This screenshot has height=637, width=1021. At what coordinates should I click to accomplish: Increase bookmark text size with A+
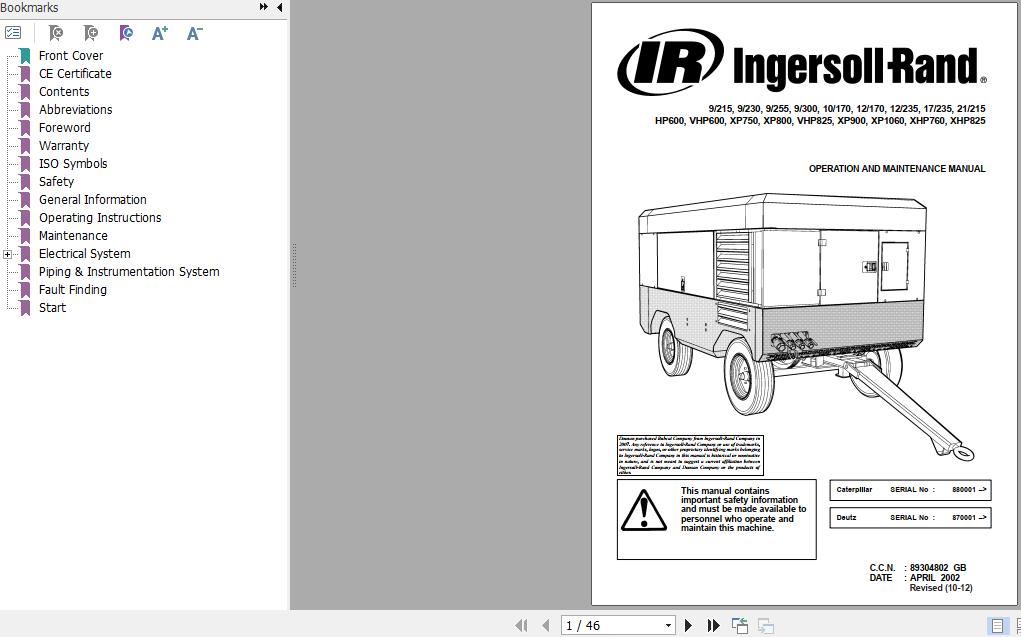(x=160, y=33)
